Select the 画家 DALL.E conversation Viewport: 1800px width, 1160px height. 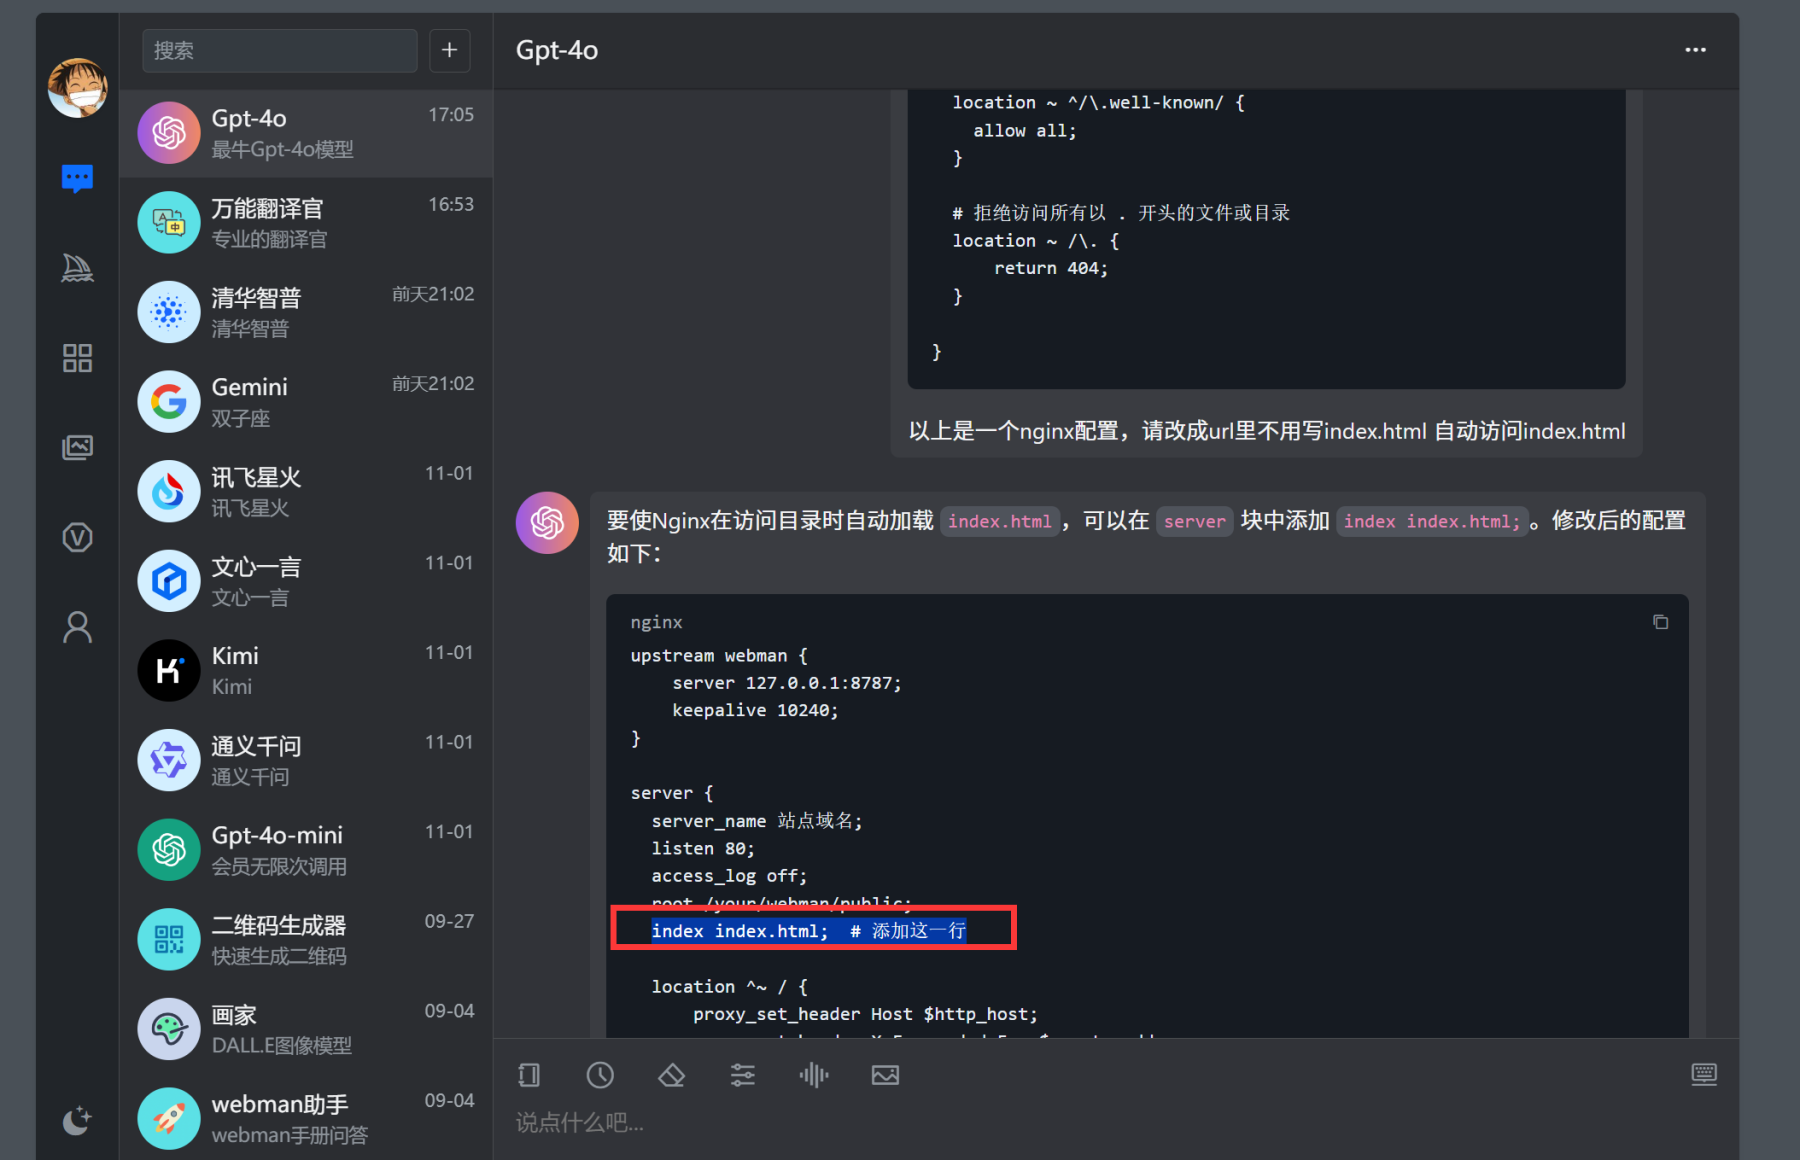pos(306,1029)
